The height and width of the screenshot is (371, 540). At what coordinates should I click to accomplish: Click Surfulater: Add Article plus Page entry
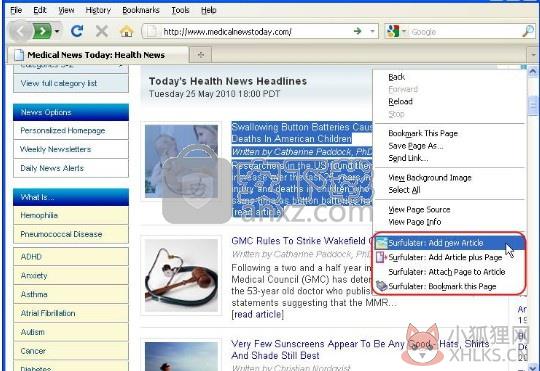[449, 257]
